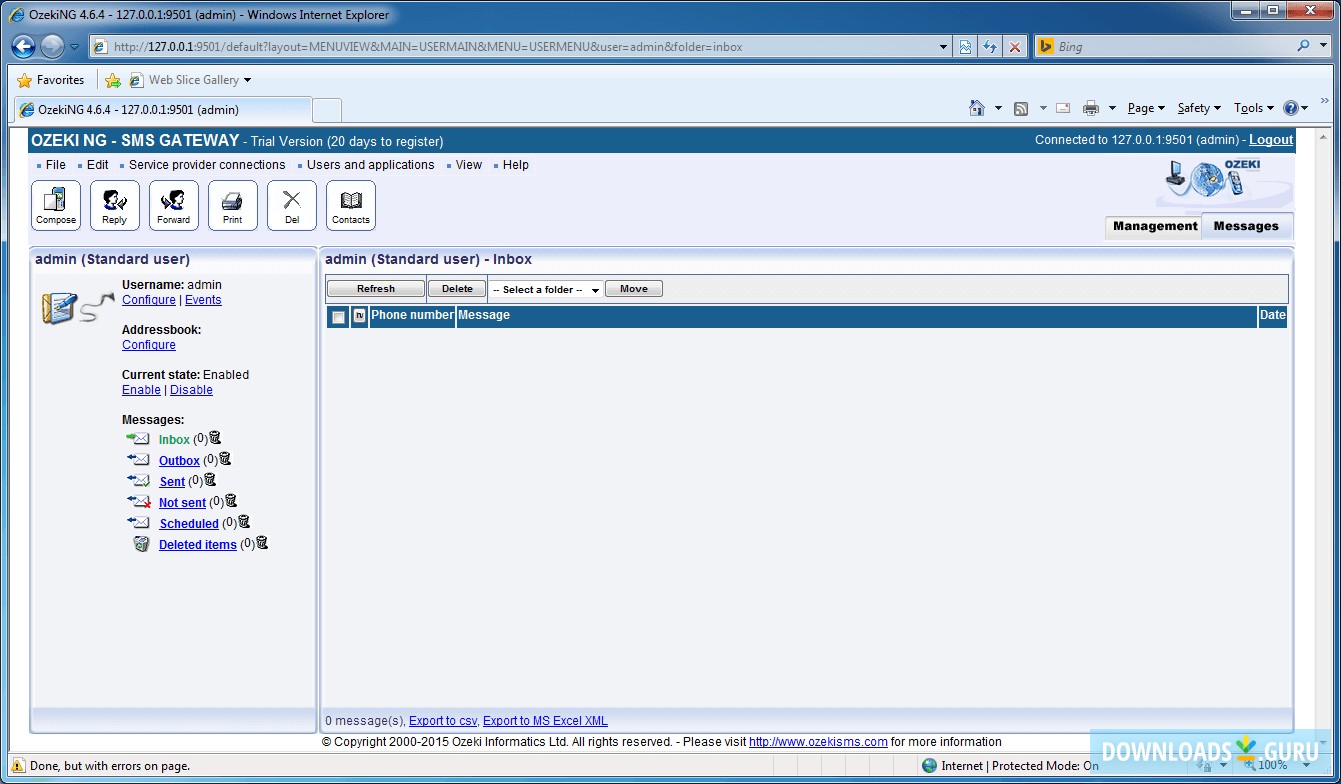1341x784 pixels.
Task: Click the Not sent envelope icon
Action: click(x=138, y=502)
